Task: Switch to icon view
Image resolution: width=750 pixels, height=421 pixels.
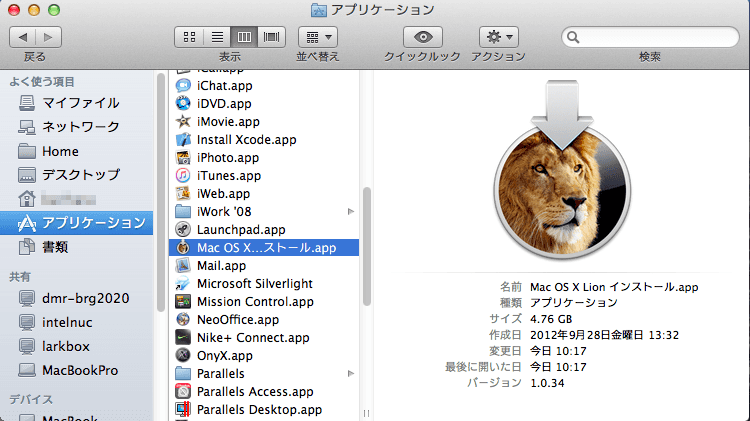Action: [189, 37]
